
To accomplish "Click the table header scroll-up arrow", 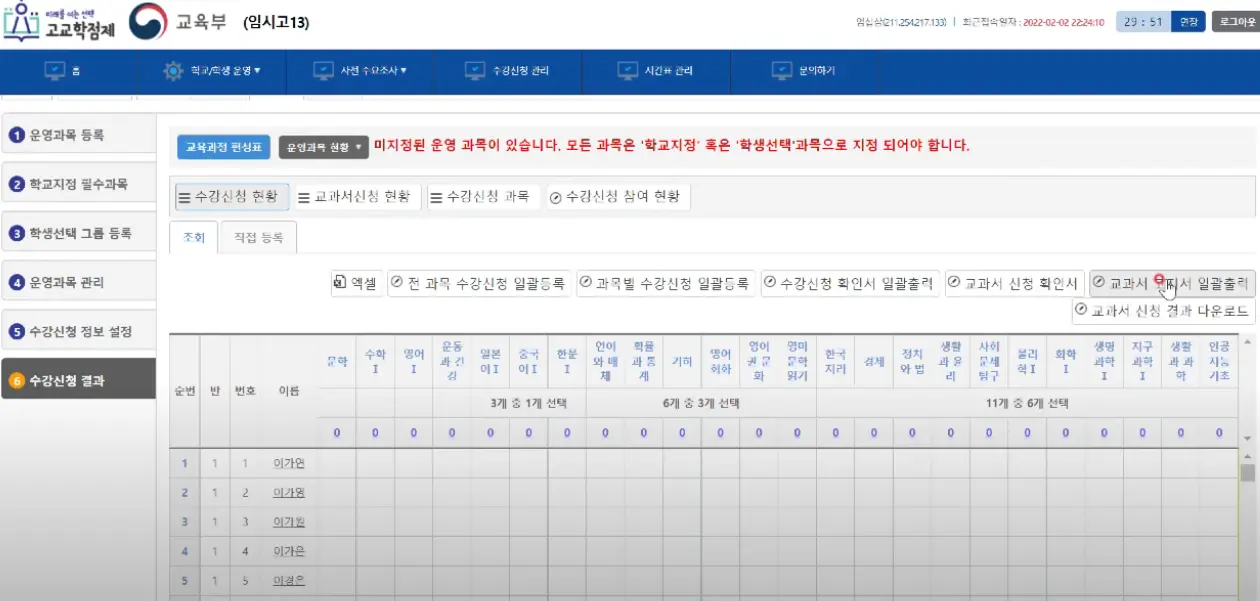I will pyautogui.click(x=1246, y=343).
